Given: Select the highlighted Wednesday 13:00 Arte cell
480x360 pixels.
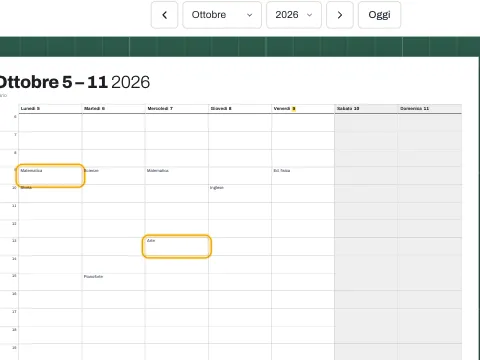Looking at the screenshot, I should point(177,246).
